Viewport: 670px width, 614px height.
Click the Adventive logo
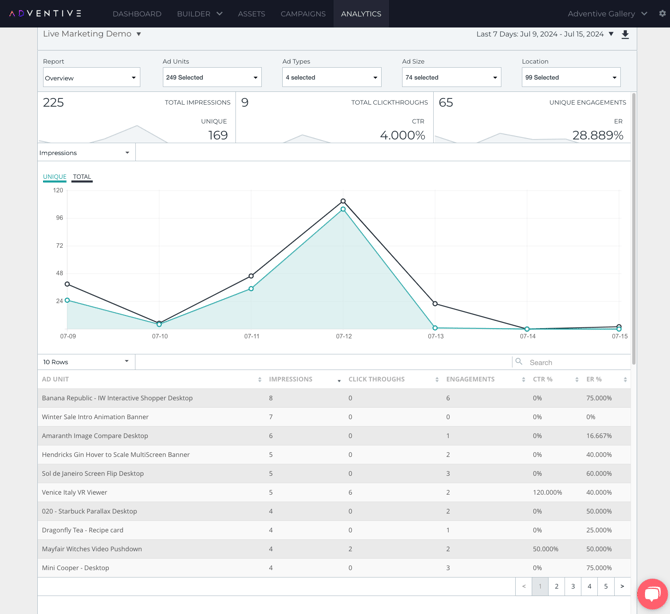46,14
